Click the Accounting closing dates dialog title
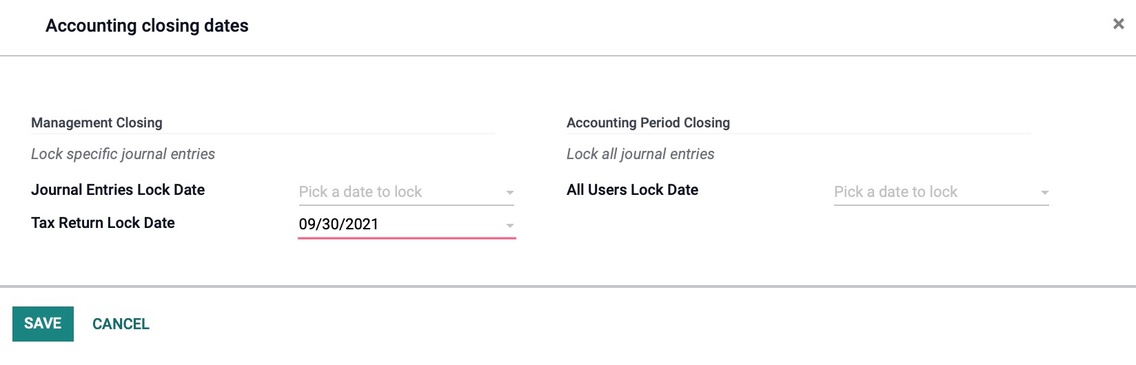 [147, 26]
